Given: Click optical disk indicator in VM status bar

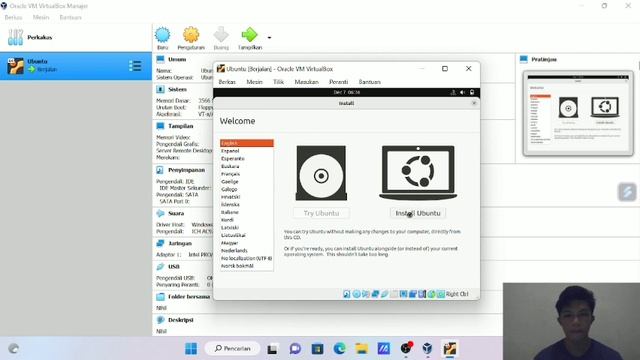Looking at the screenshot, I should point(356,294).
